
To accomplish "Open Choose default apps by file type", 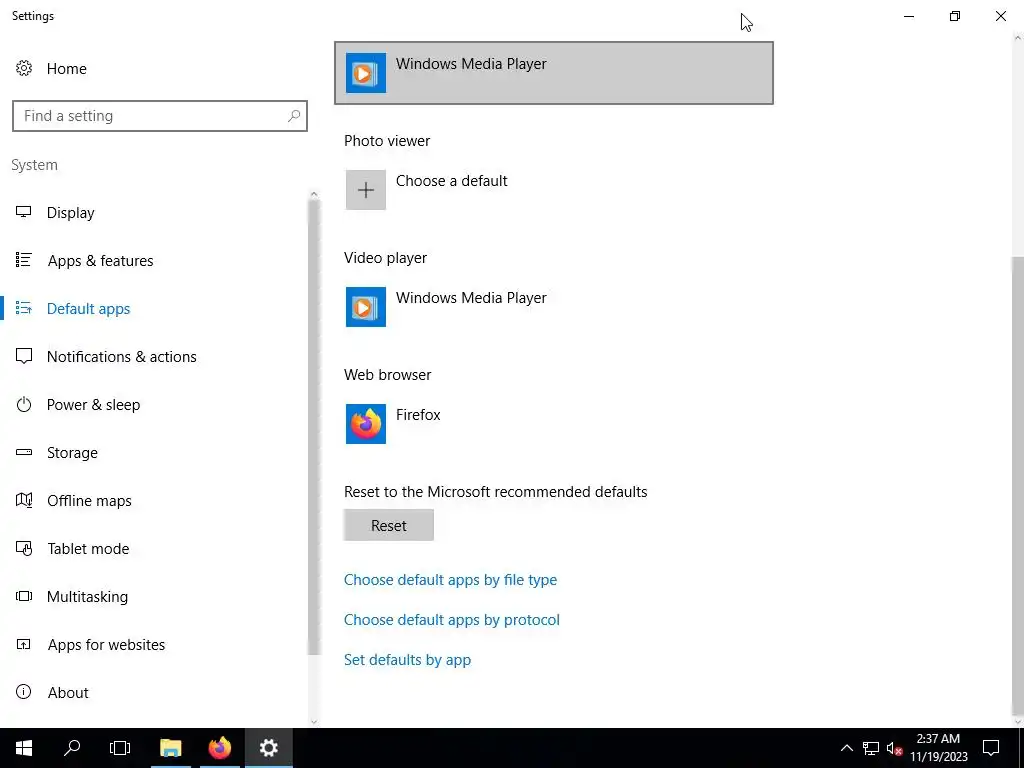I will coord(450,580).
